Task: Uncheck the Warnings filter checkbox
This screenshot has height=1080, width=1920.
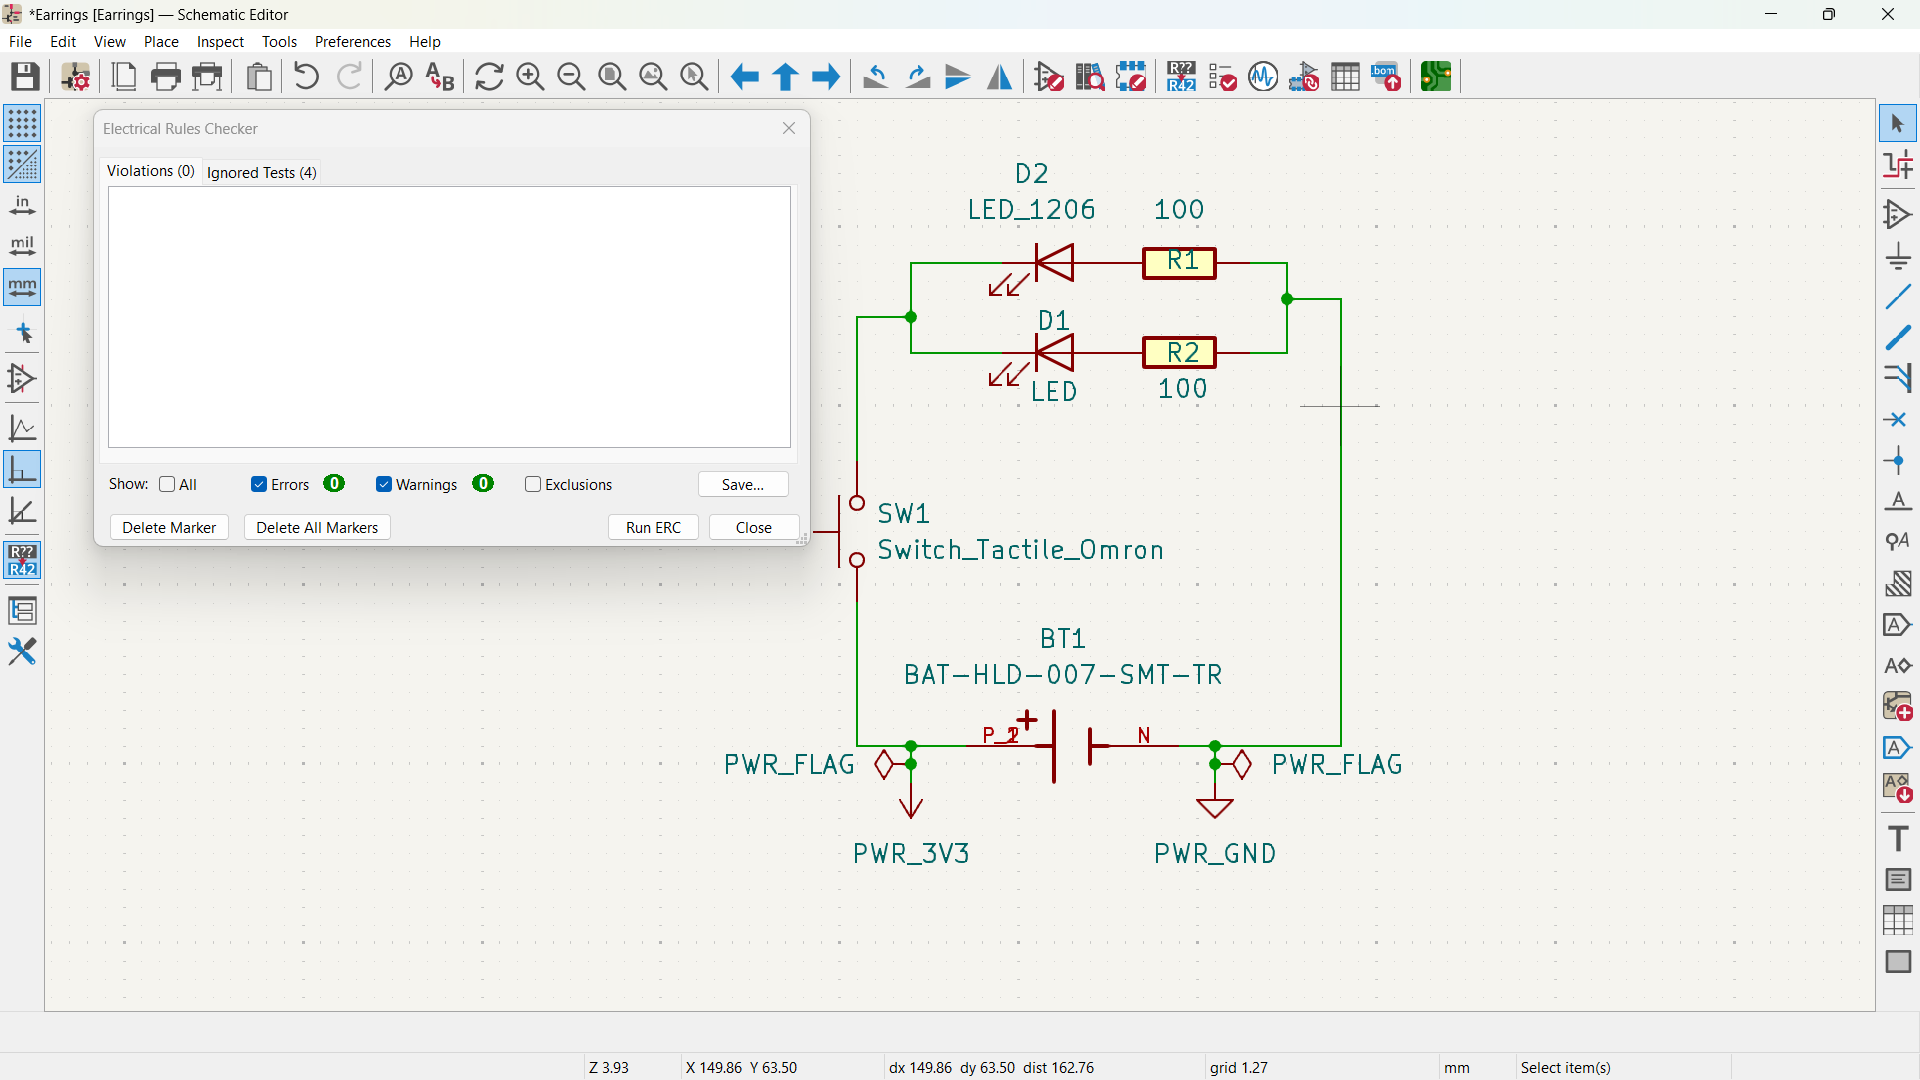Action: click(384, 485)
